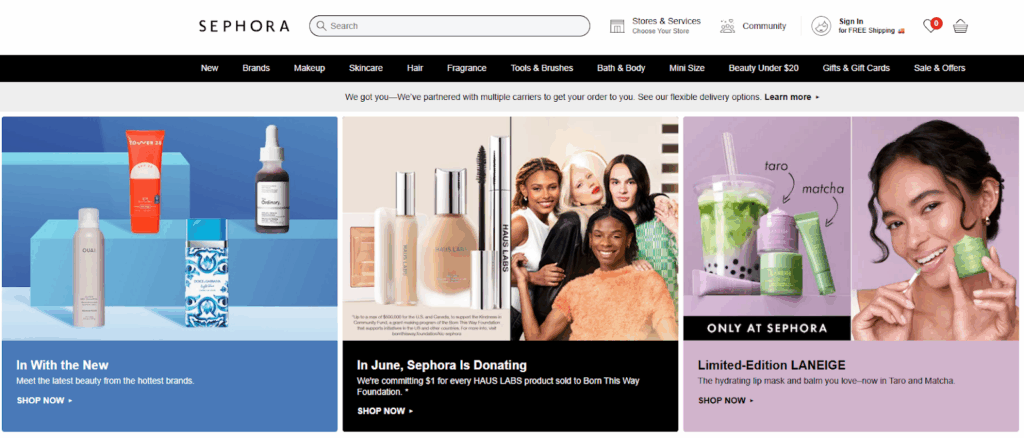The image size is (1024, 438).
Task: Click the In With the New heading
Action: [62, 365]
